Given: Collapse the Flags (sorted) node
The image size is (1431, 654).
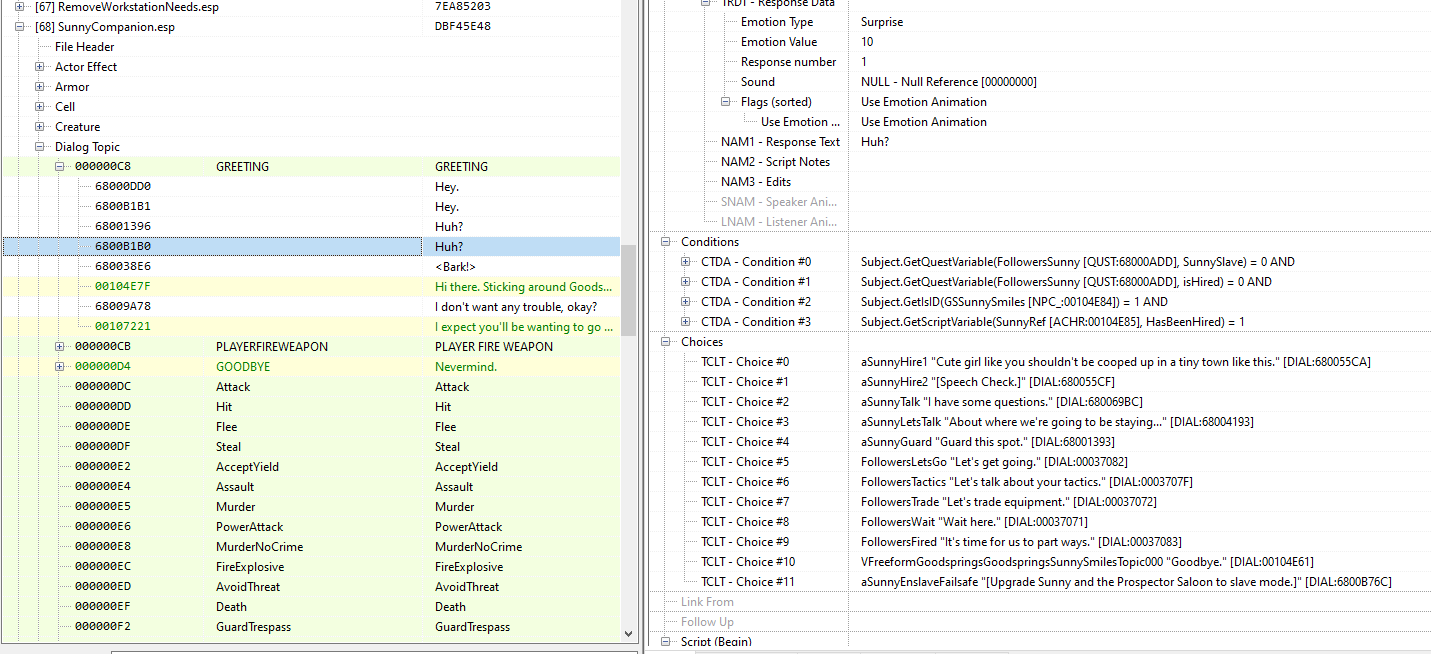Looking at the screenshot, I should pyautogui.click(x=726, y=102).
